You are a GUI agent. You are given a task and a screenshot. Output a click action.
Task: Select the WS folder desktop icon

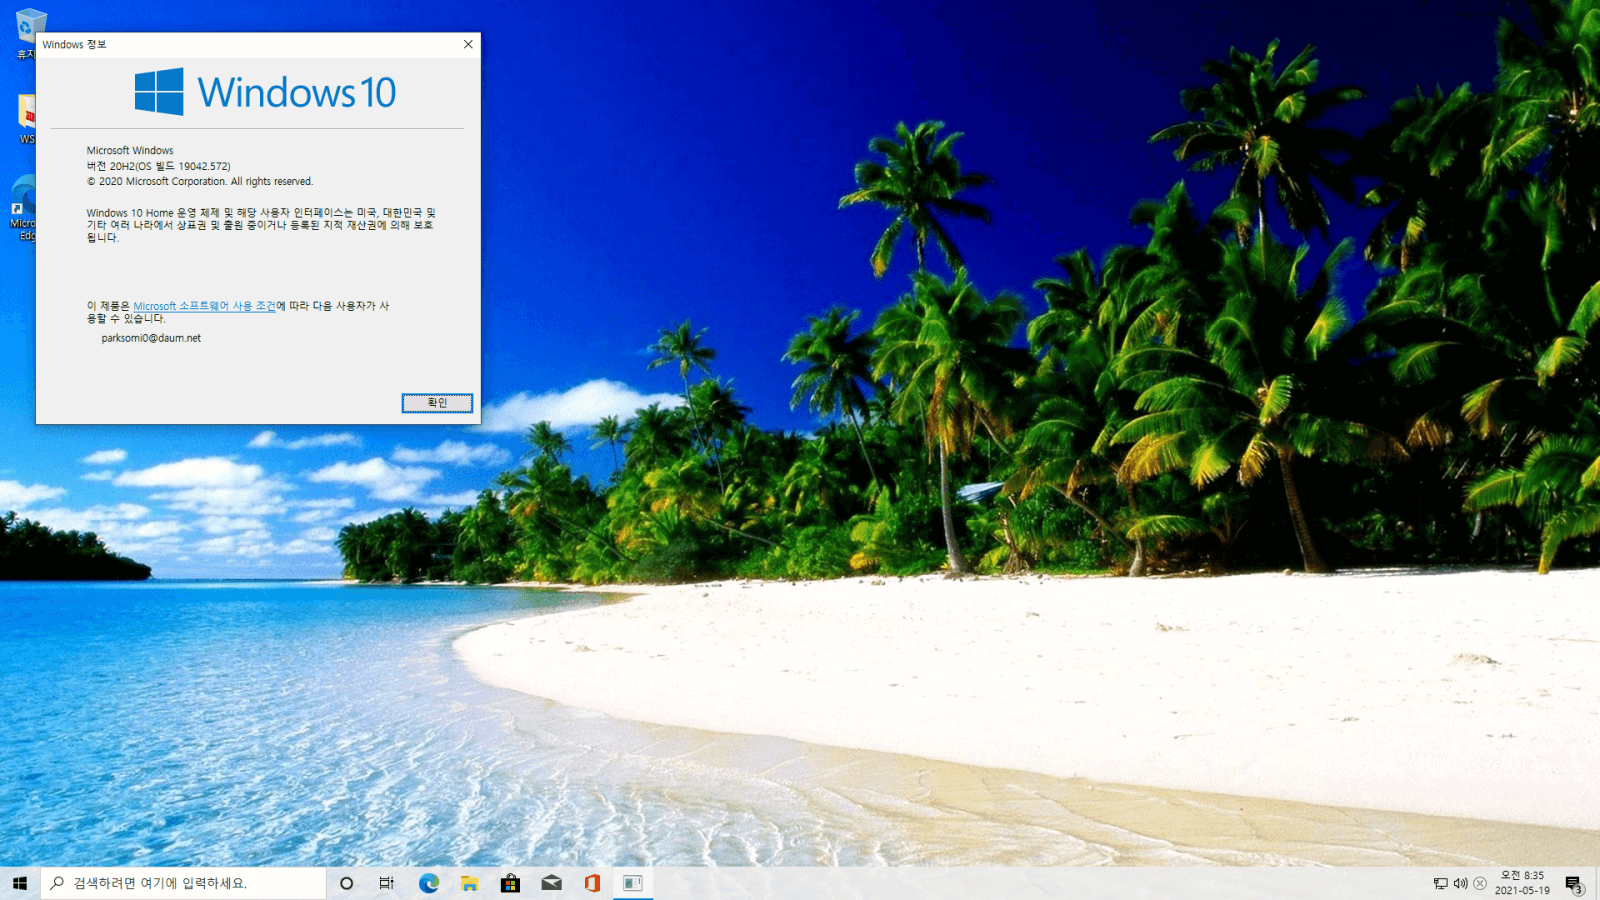[26, 119]
